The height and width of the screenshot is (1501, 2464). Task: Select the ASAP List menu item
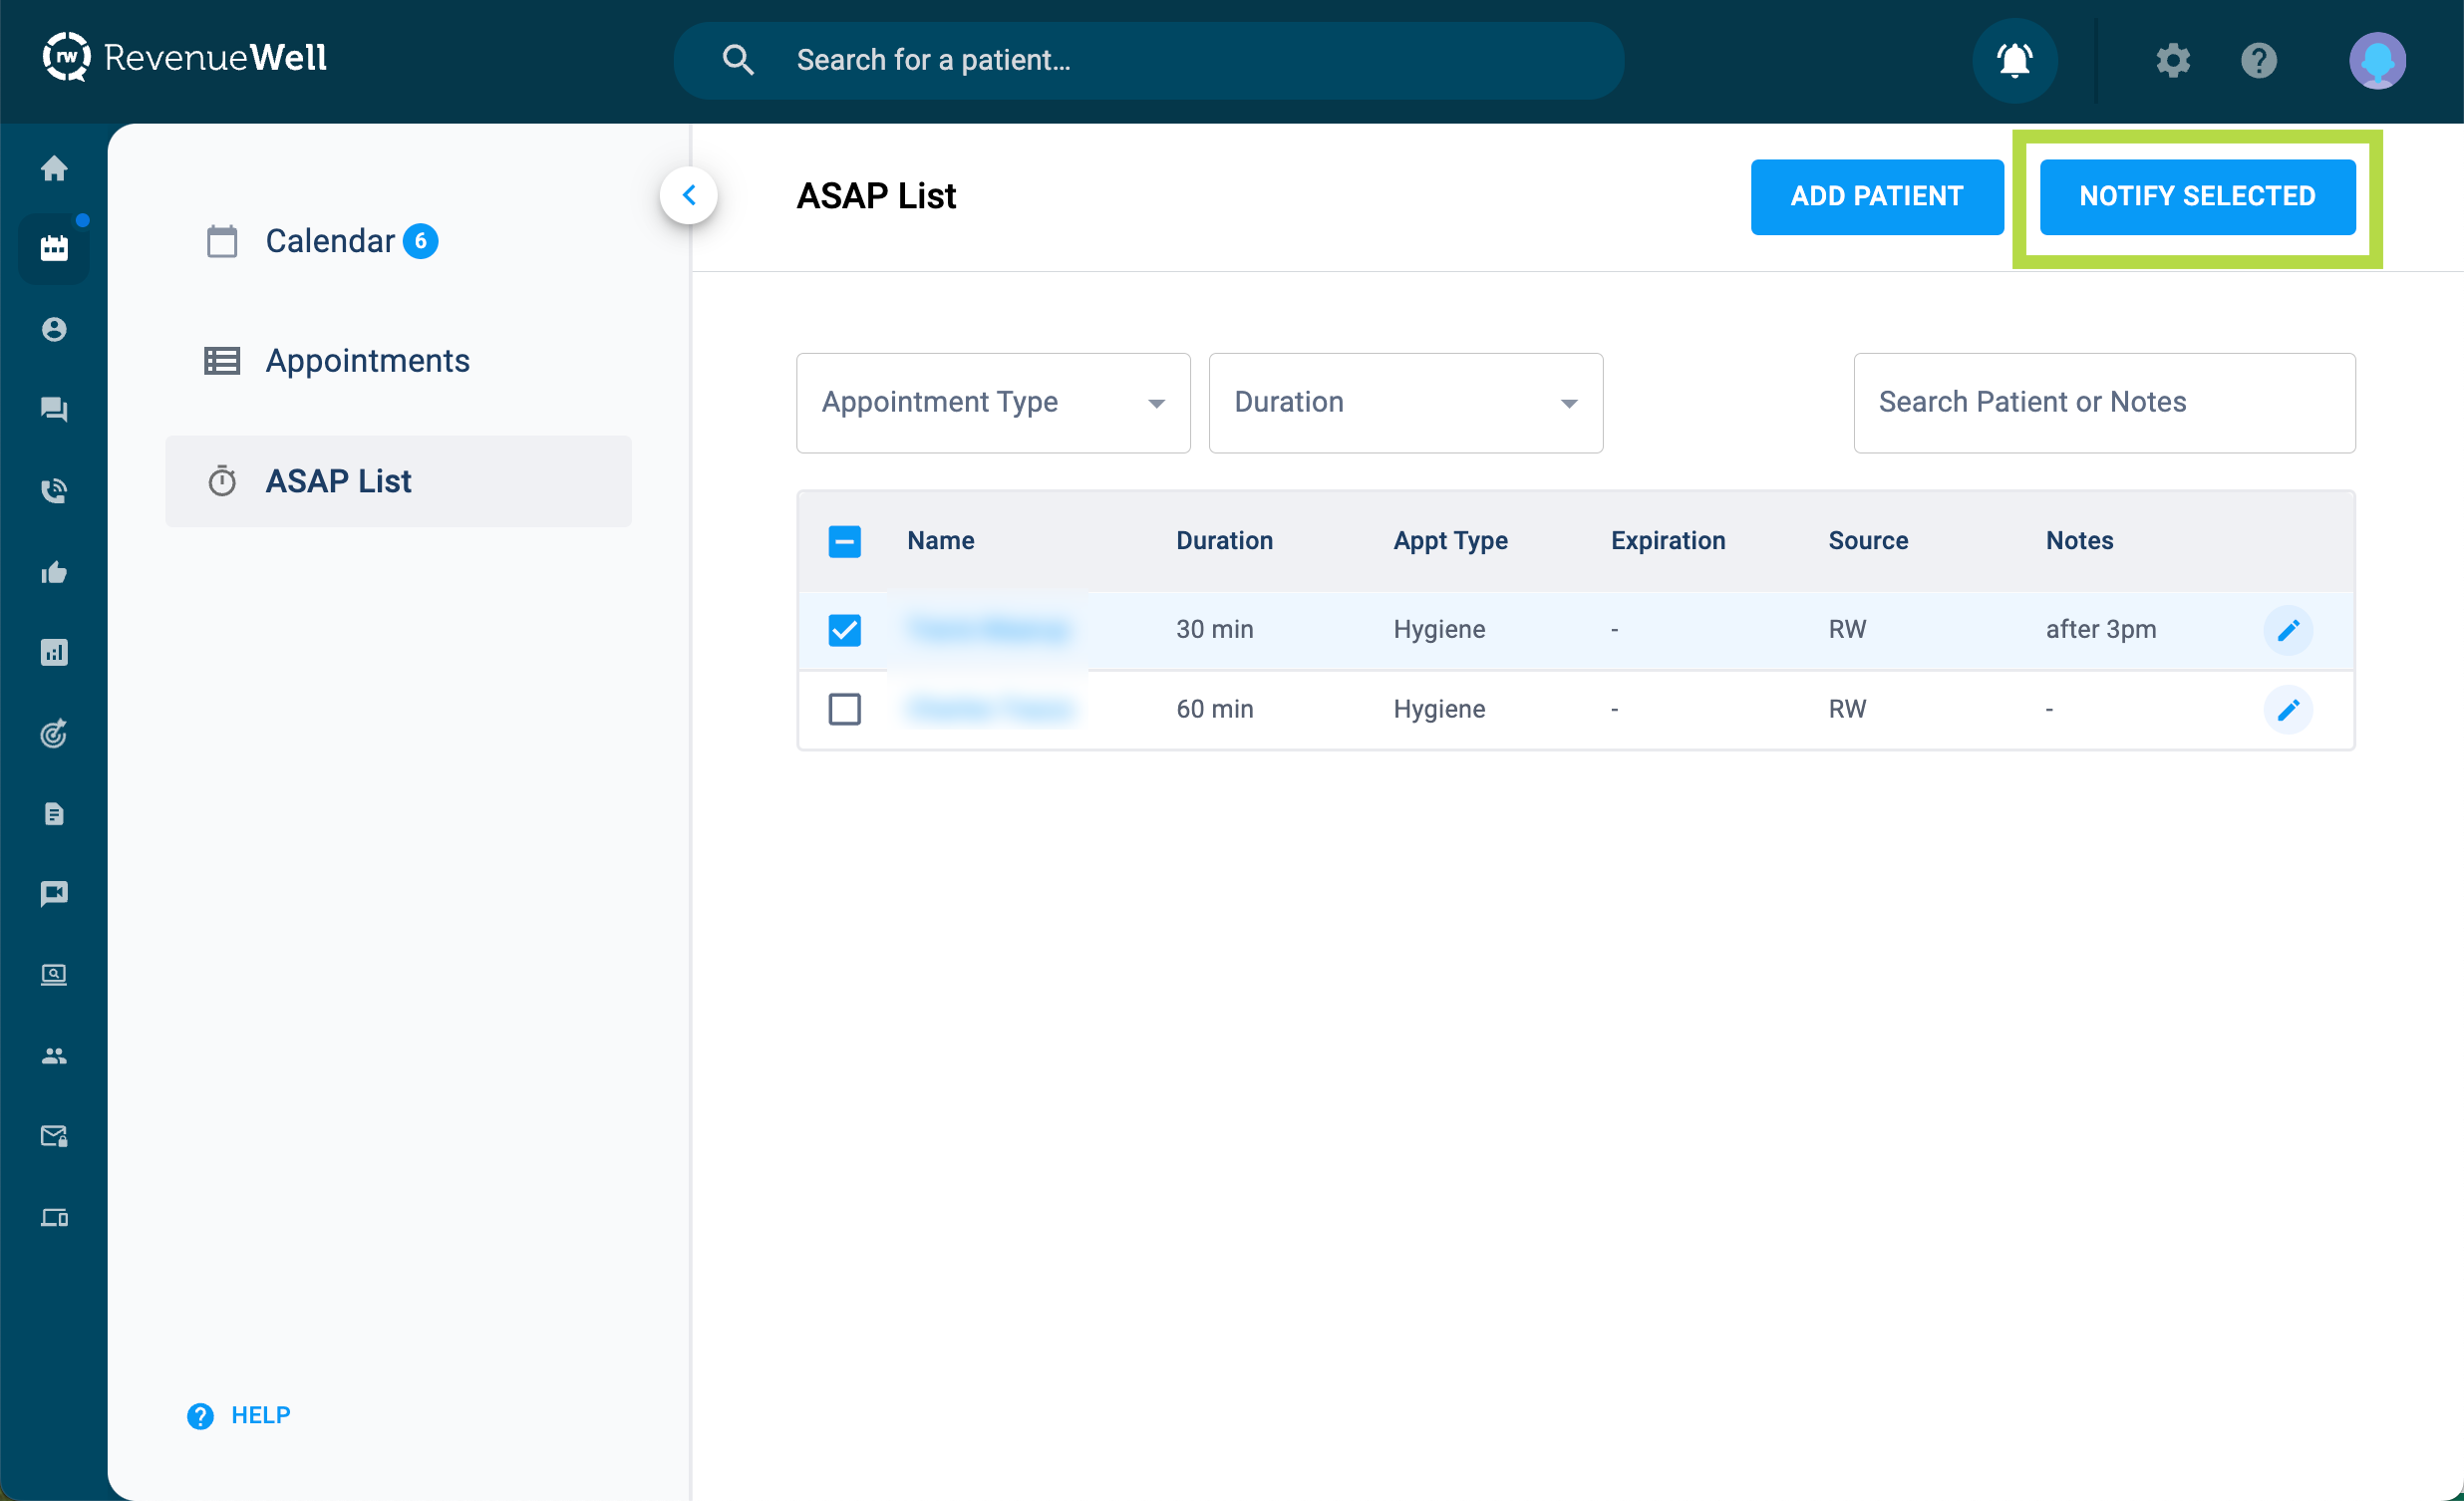[x=398, y=481]
